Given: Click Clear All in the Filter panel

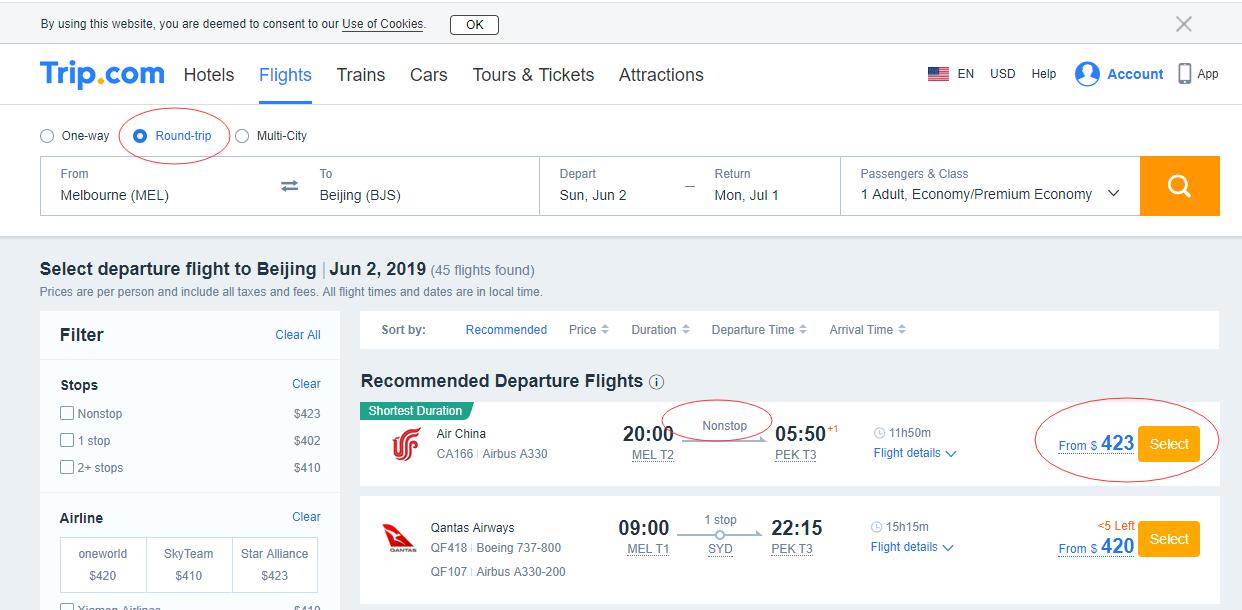Looking at the screenshot, I should click(x=298, y=335).
